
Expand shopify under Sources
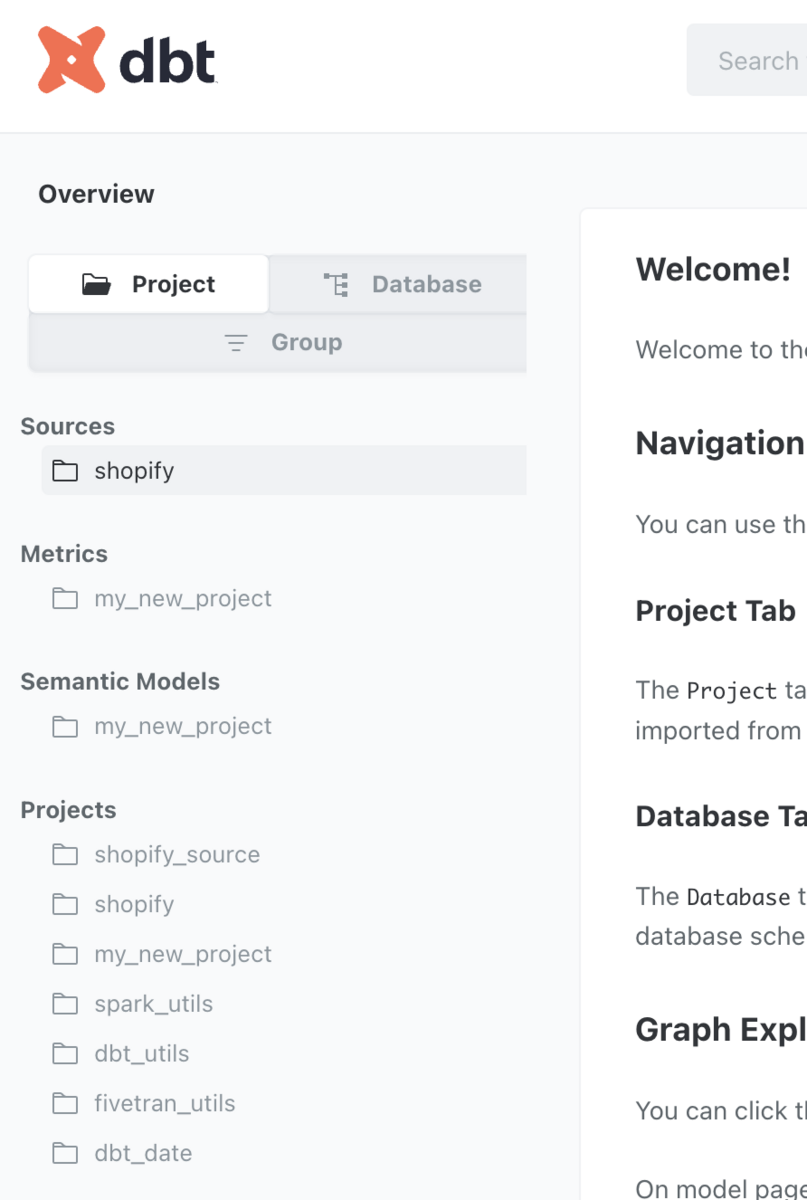pos(134,471)
